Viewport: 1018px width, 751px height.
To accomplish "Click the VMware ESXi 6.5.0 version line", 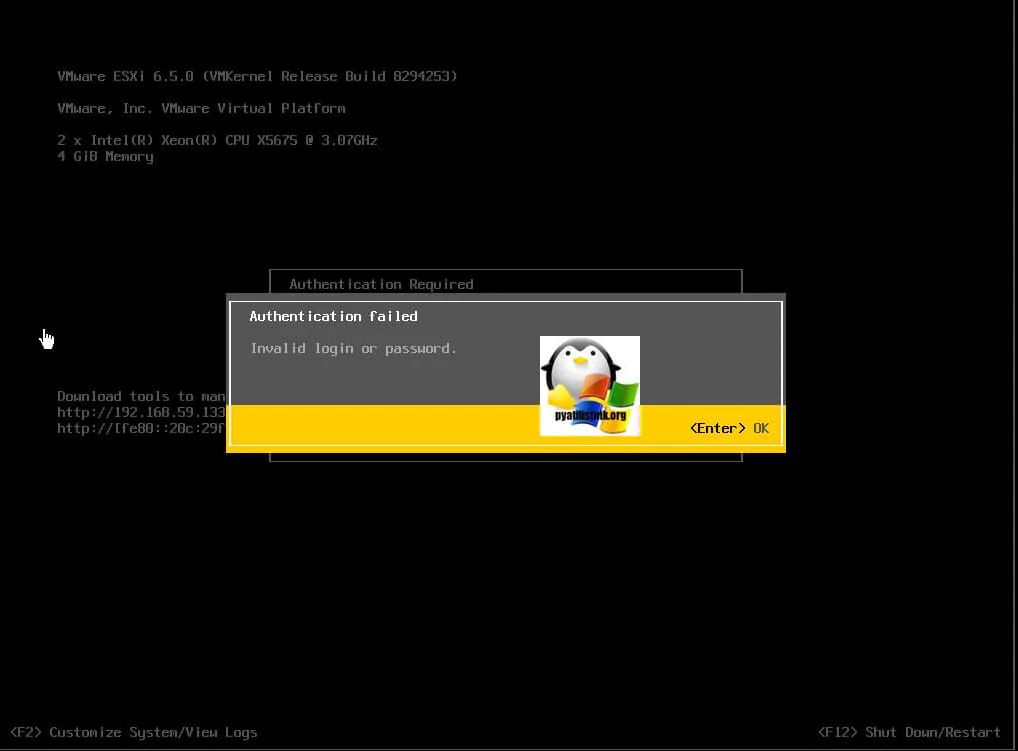I will [257, 76].
